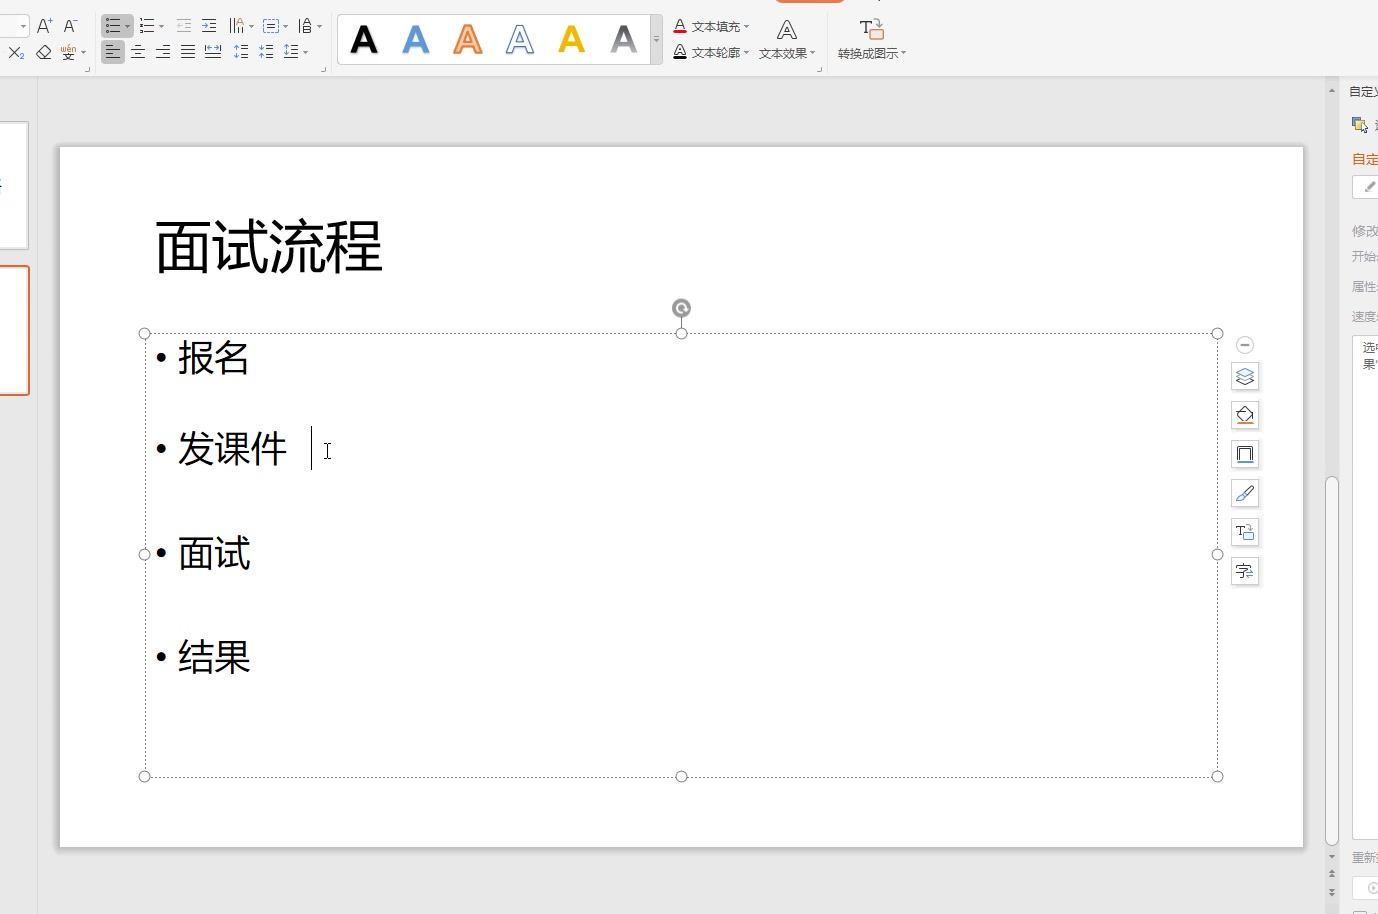Select the orange outline text preset
This screenshot has width=1378, height=914.
[x=468, y=40]
